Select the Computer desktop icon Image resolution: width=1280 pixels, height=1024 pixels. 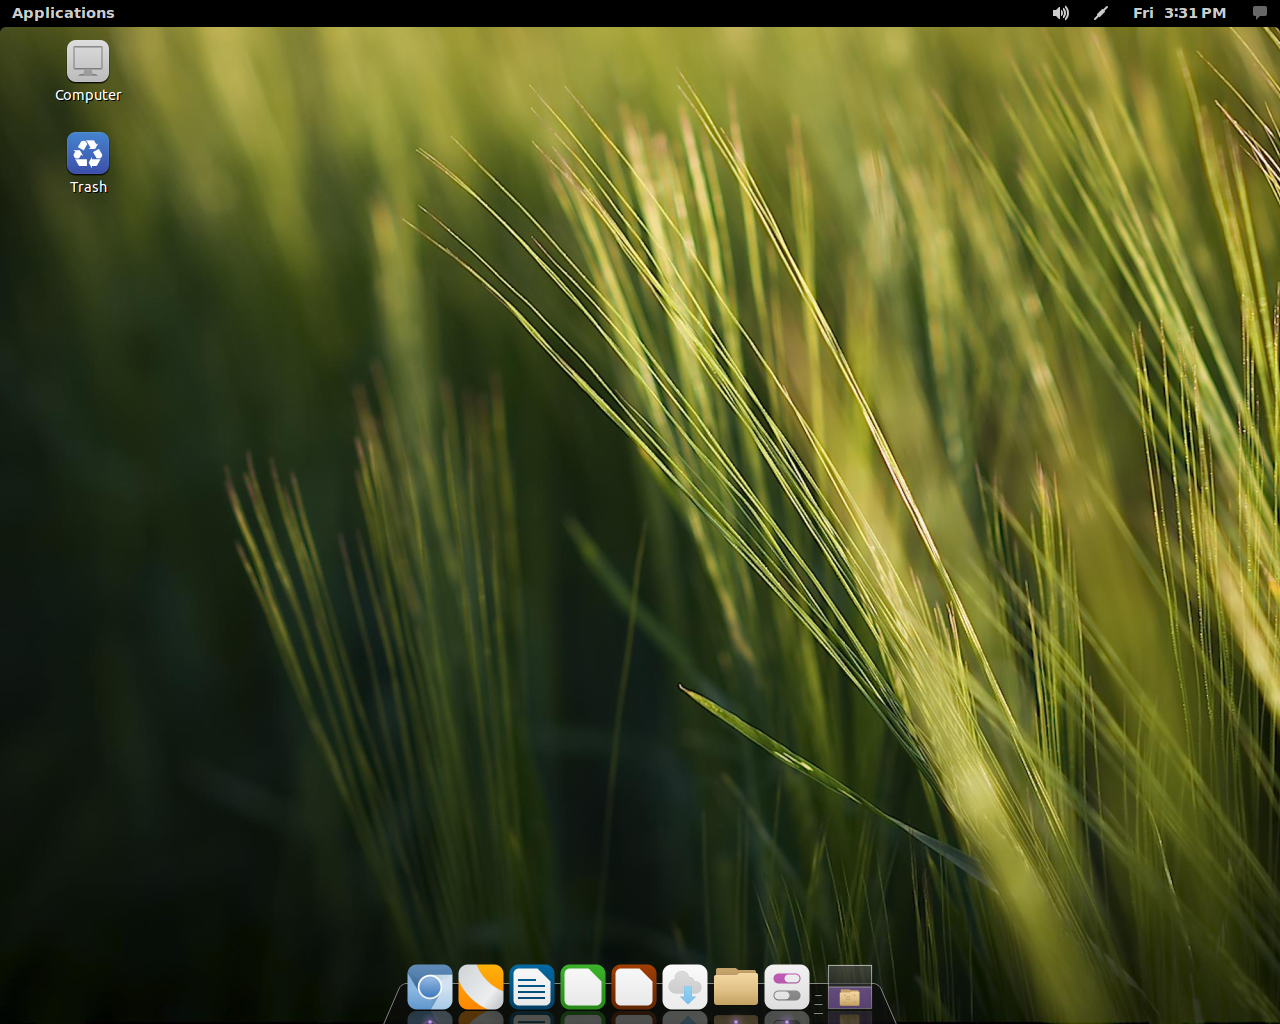pos(88,62)
